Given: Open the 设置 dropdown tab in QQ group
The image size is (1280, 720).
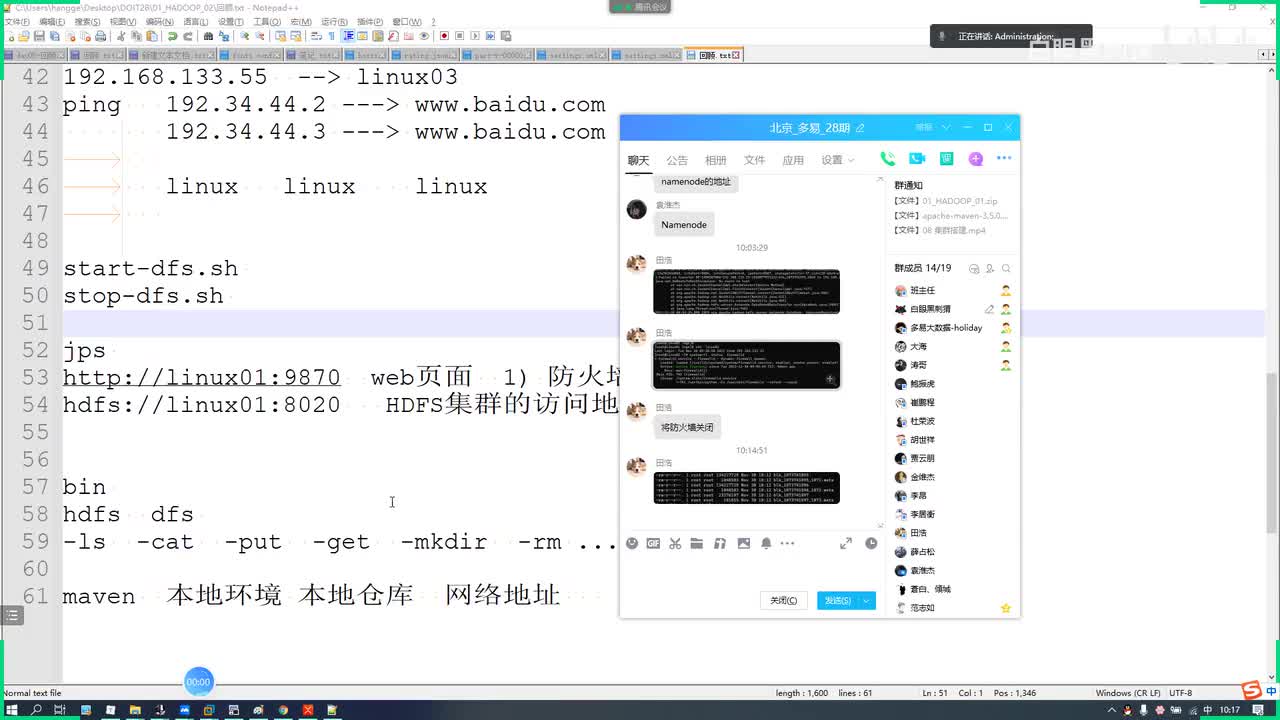Looking at the screenshot, I should (837, 160).
